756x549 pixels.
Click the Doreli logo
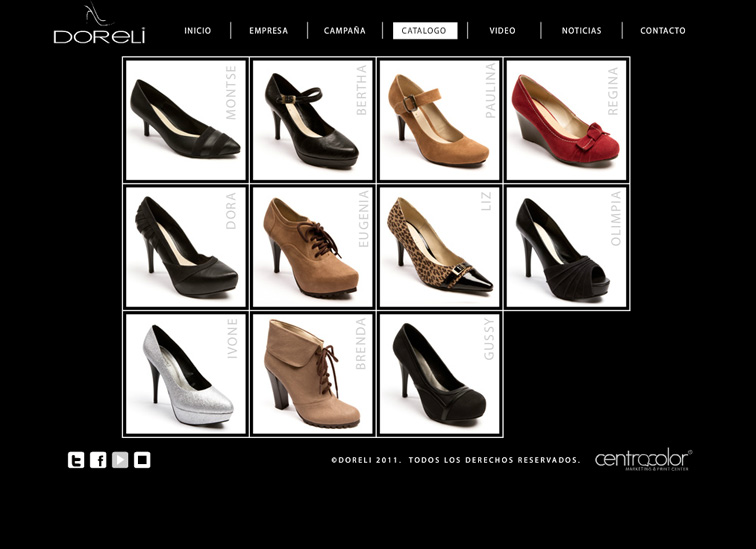(99, 26)
